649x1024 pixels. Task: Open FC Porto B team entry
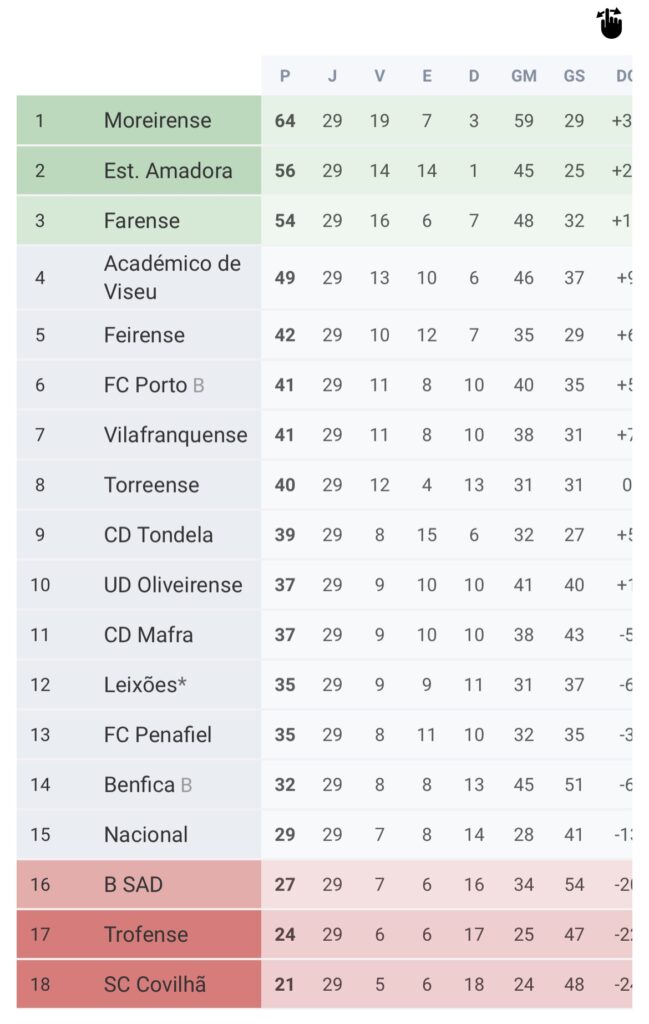click(154, 385)
